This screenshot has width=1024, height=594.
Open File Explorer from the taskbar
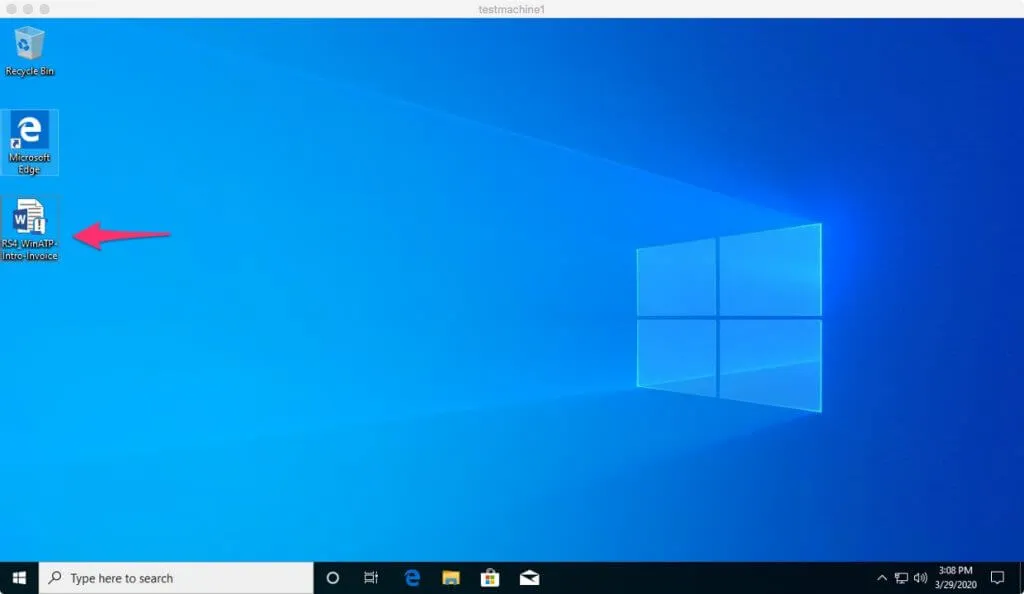tap(451, 578)
